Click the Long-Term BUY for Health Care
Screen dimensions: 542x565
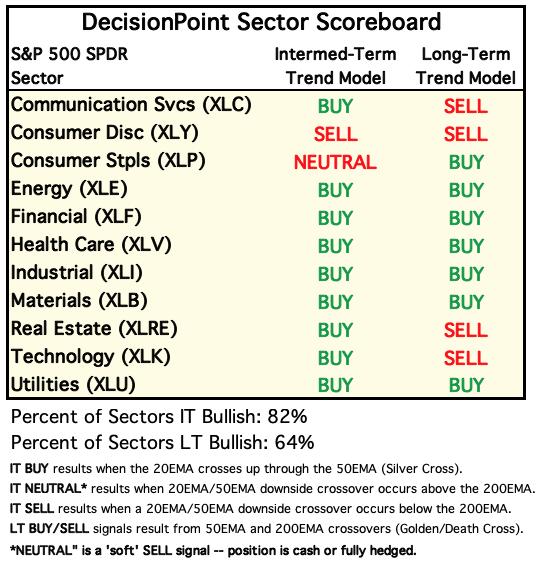point(466,246)
